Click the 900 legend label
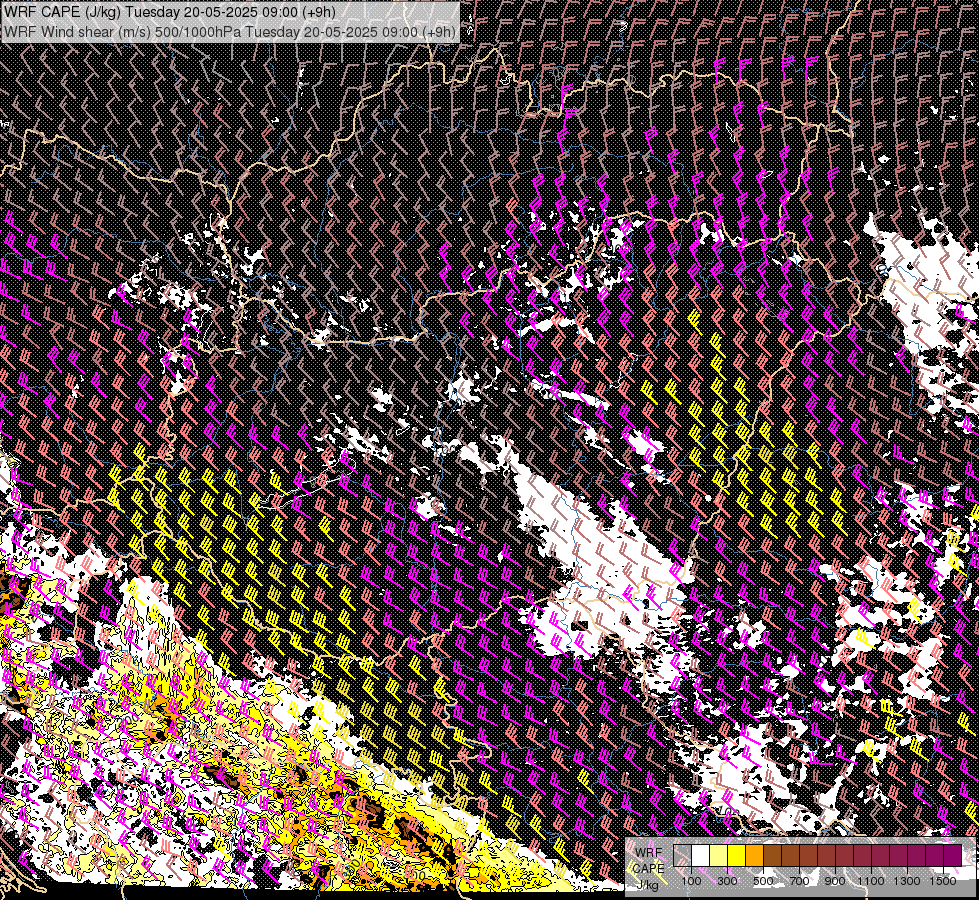This screenshot has height=900, width=979. [835, 881]
